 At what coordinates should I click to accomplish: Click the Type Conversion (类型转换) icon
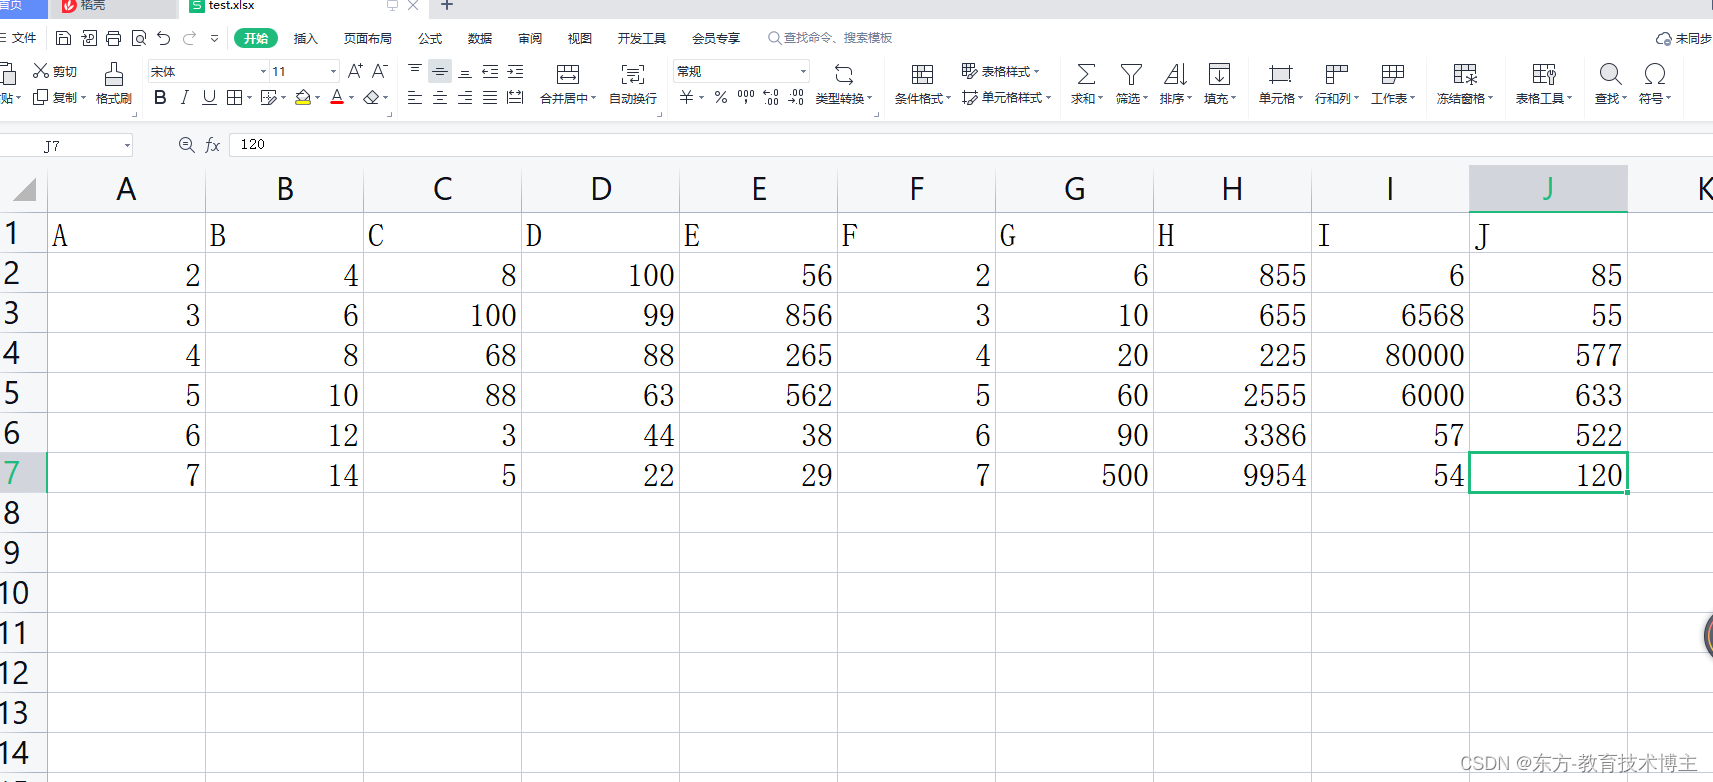click(843, 75)
